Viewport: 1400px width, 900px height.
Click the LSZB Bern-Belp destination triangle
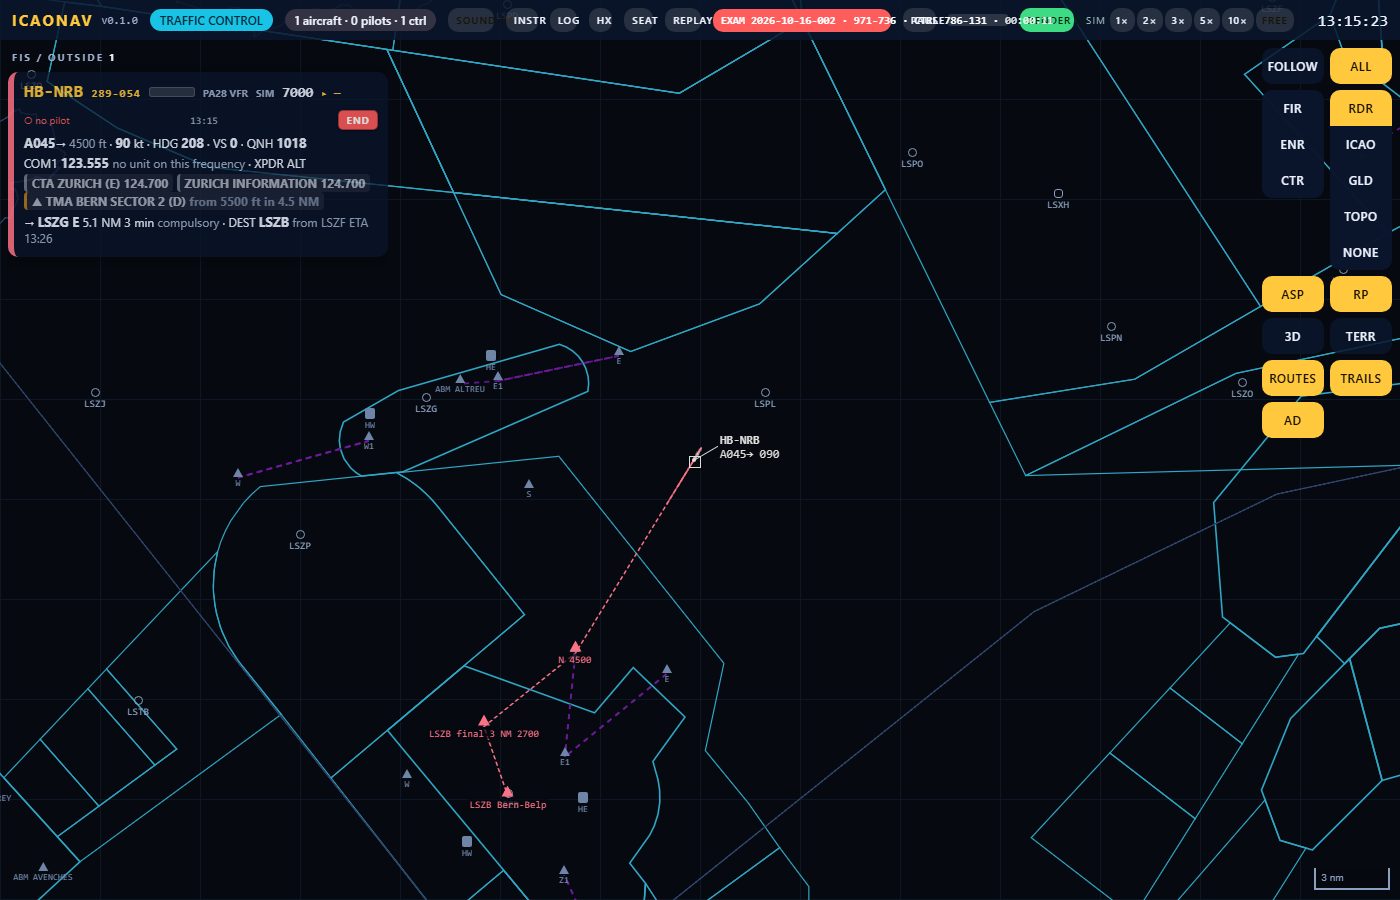[507, 792]
